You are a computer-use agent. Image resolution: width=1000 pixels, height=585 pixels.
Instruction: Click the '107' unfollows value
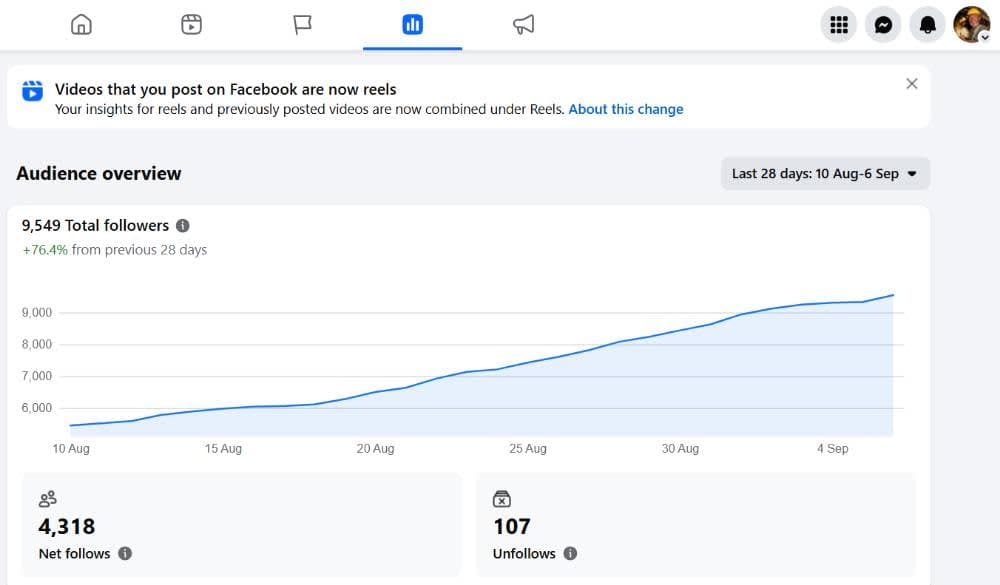[511, 526]
